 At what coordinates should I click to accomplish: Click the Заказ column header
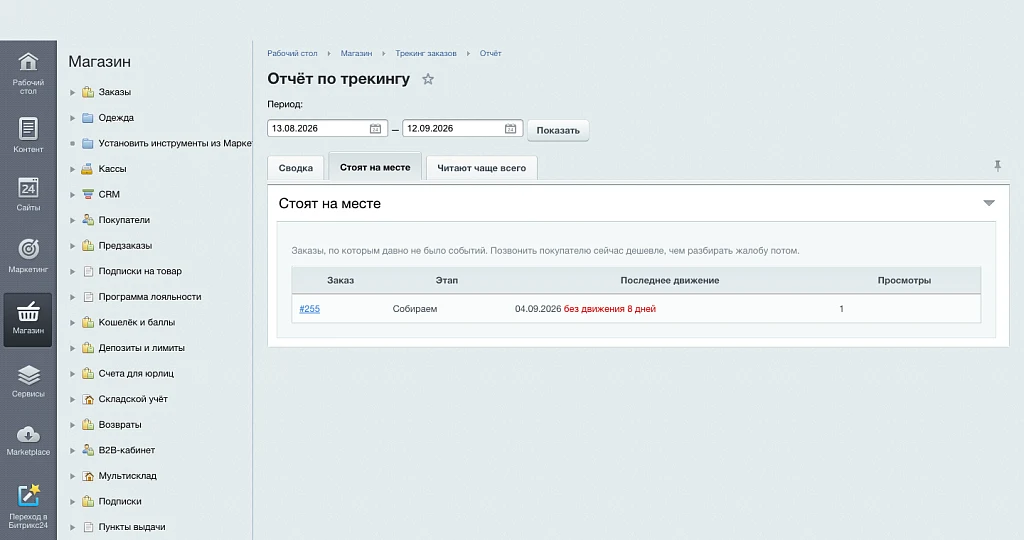point(340,280)
